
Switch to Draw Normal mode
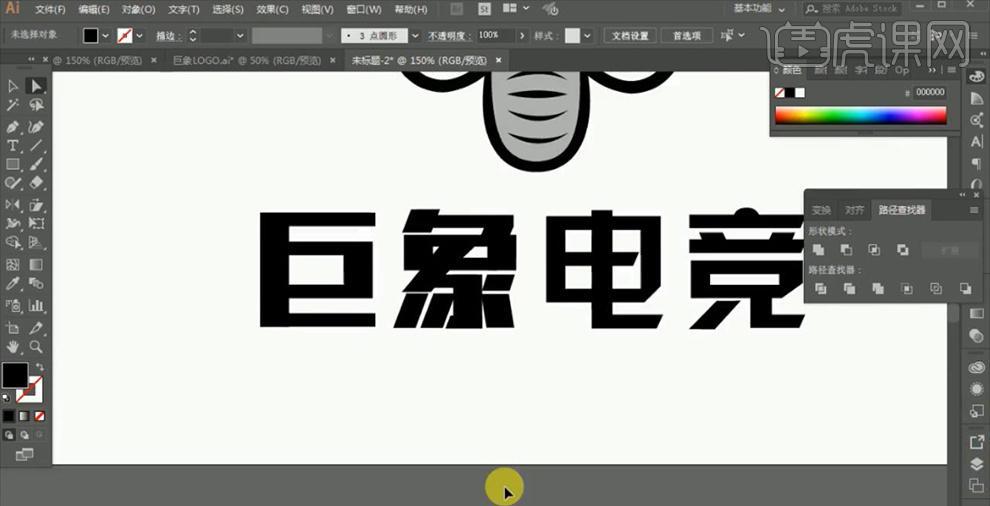pyautogui.click(x=9, y=435)
